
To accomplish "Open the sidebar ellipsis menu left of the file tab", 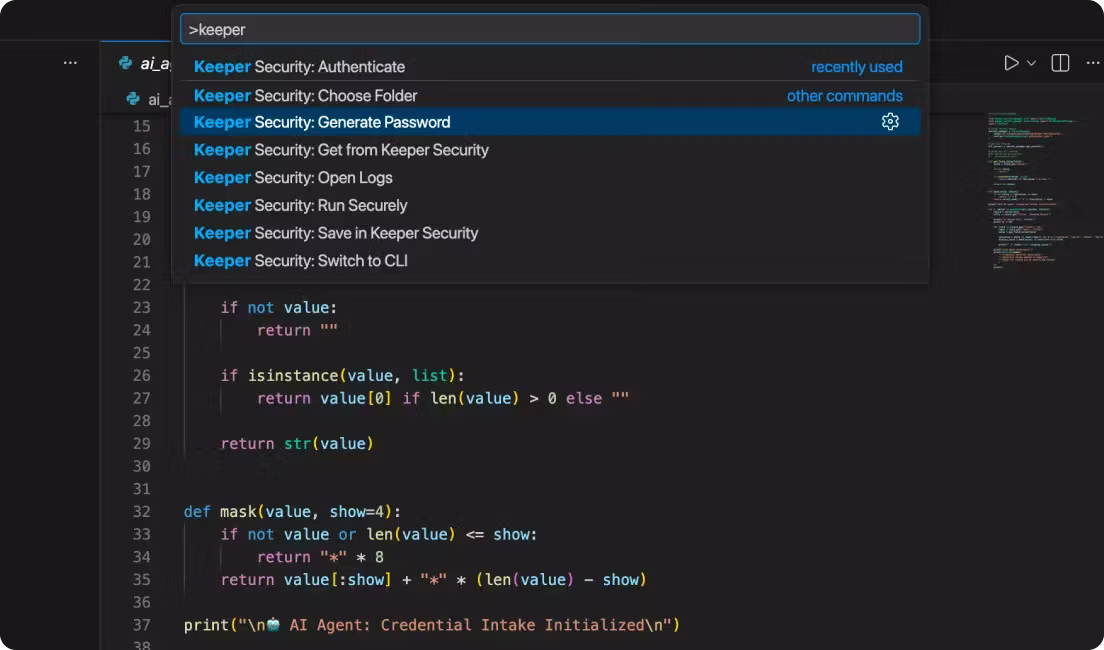I will [70, 62].
